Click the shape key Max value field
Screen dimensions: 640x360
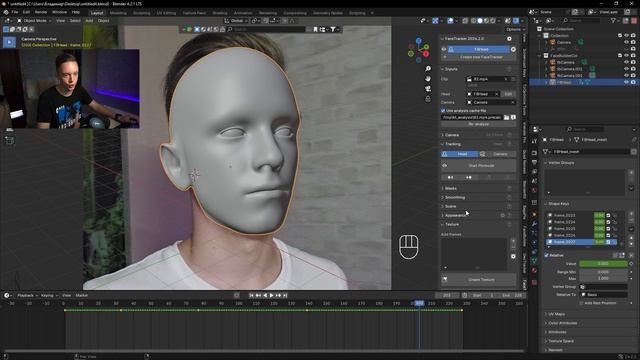(603, 278)
